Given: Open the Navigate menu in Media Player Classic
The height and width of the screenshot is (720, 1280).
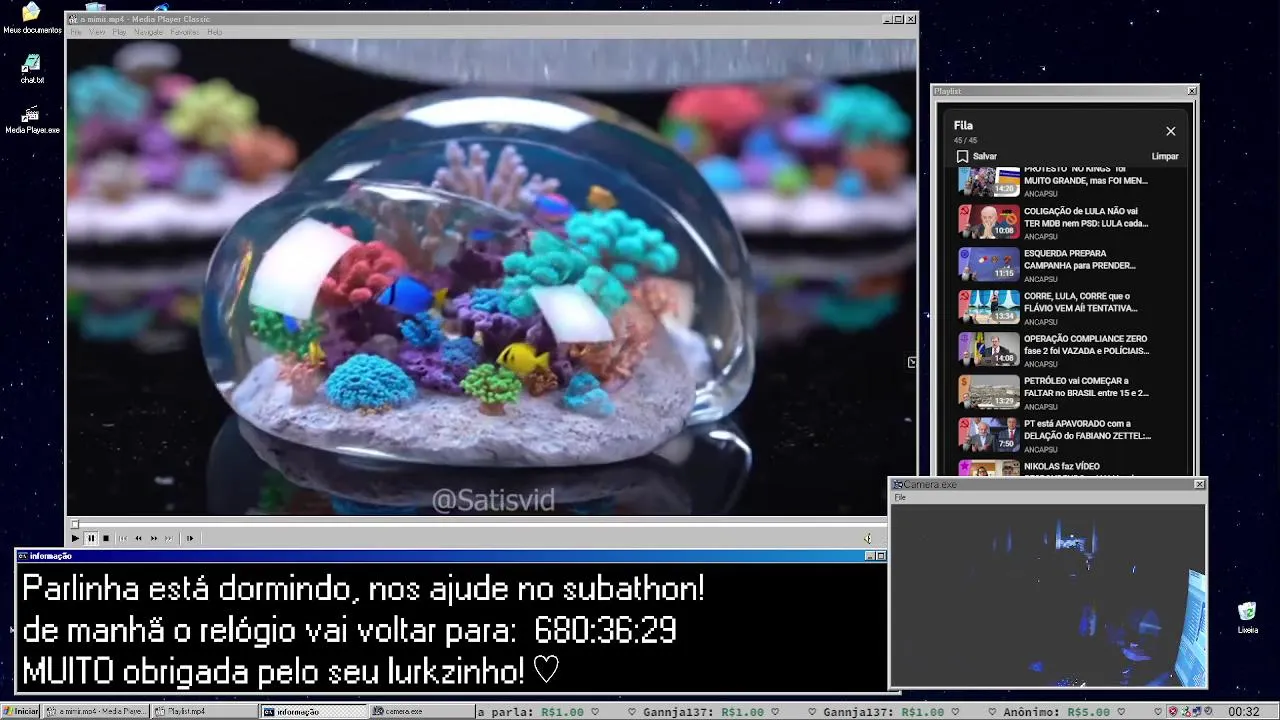Looking at the screenshot, I should 148,32.
